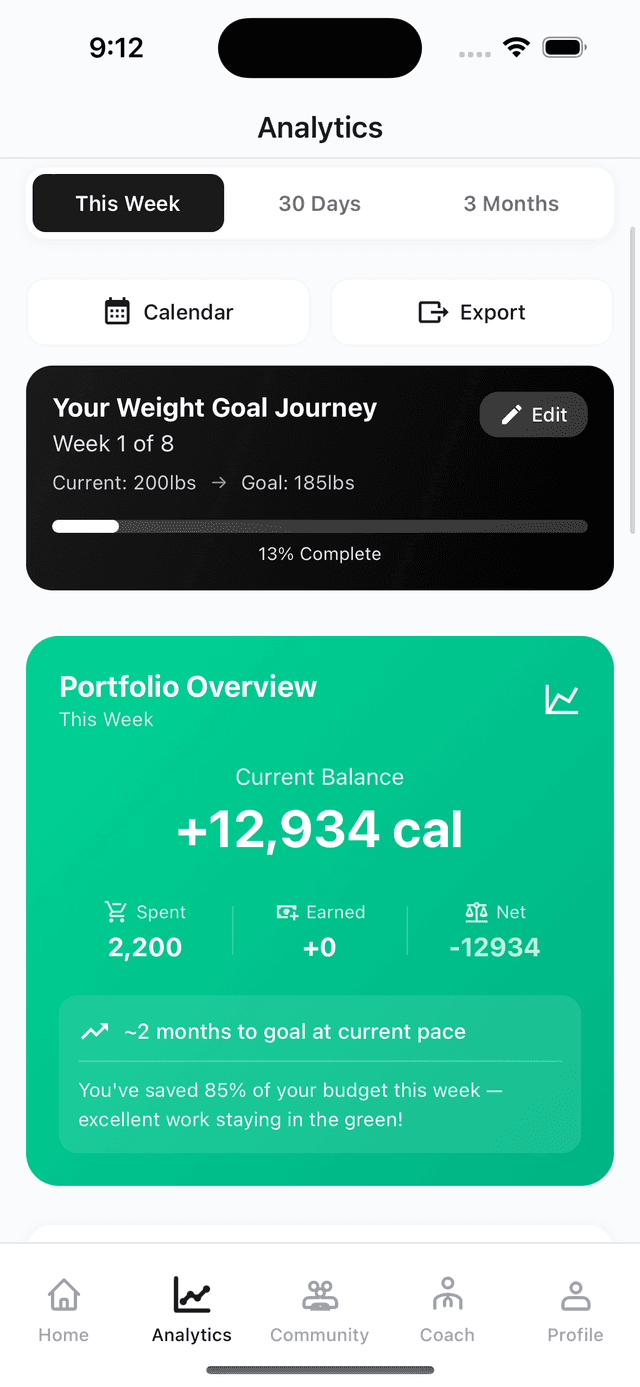640x1387 pixels.
Task: Export analytics data
Action: tap(471, 311)
